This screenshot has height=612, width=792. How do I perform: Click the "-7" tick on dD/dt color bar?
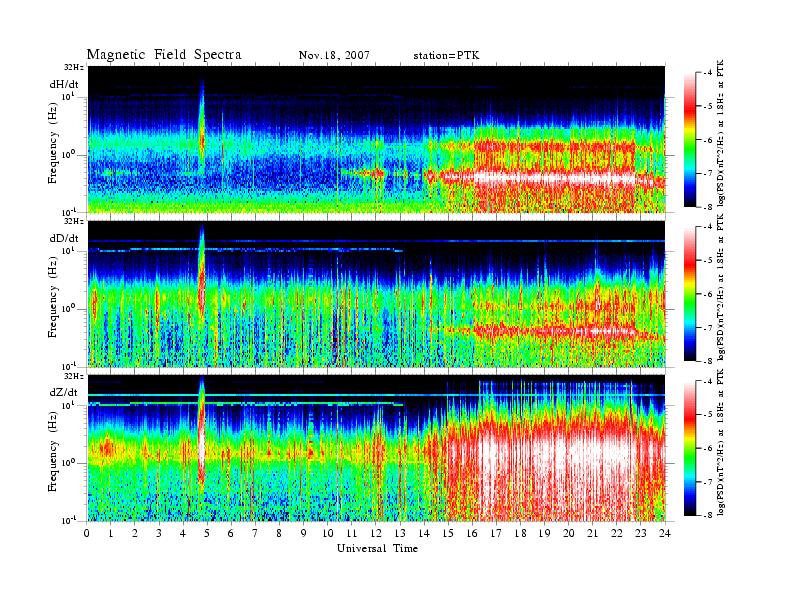tap(708, 328)
